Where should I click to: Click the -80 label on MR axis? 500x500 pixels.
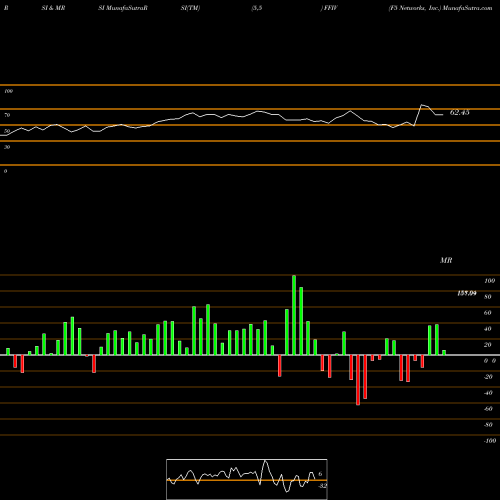point(488,425)
